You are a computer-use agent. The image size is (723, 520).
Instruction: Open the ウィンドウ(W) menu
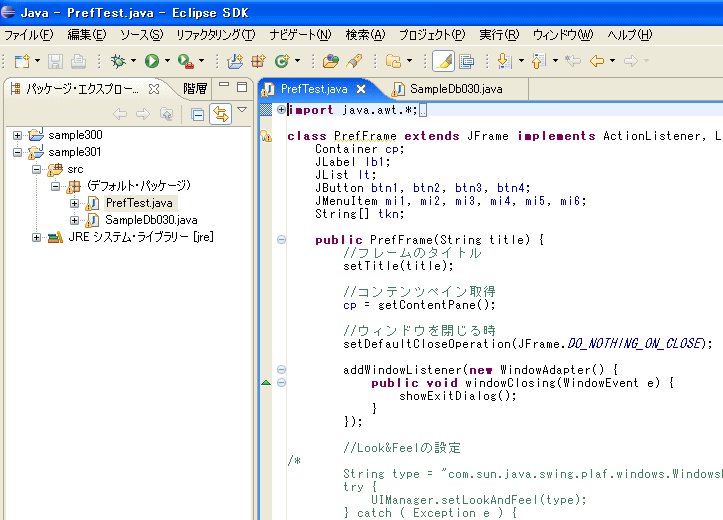[563, 35]
